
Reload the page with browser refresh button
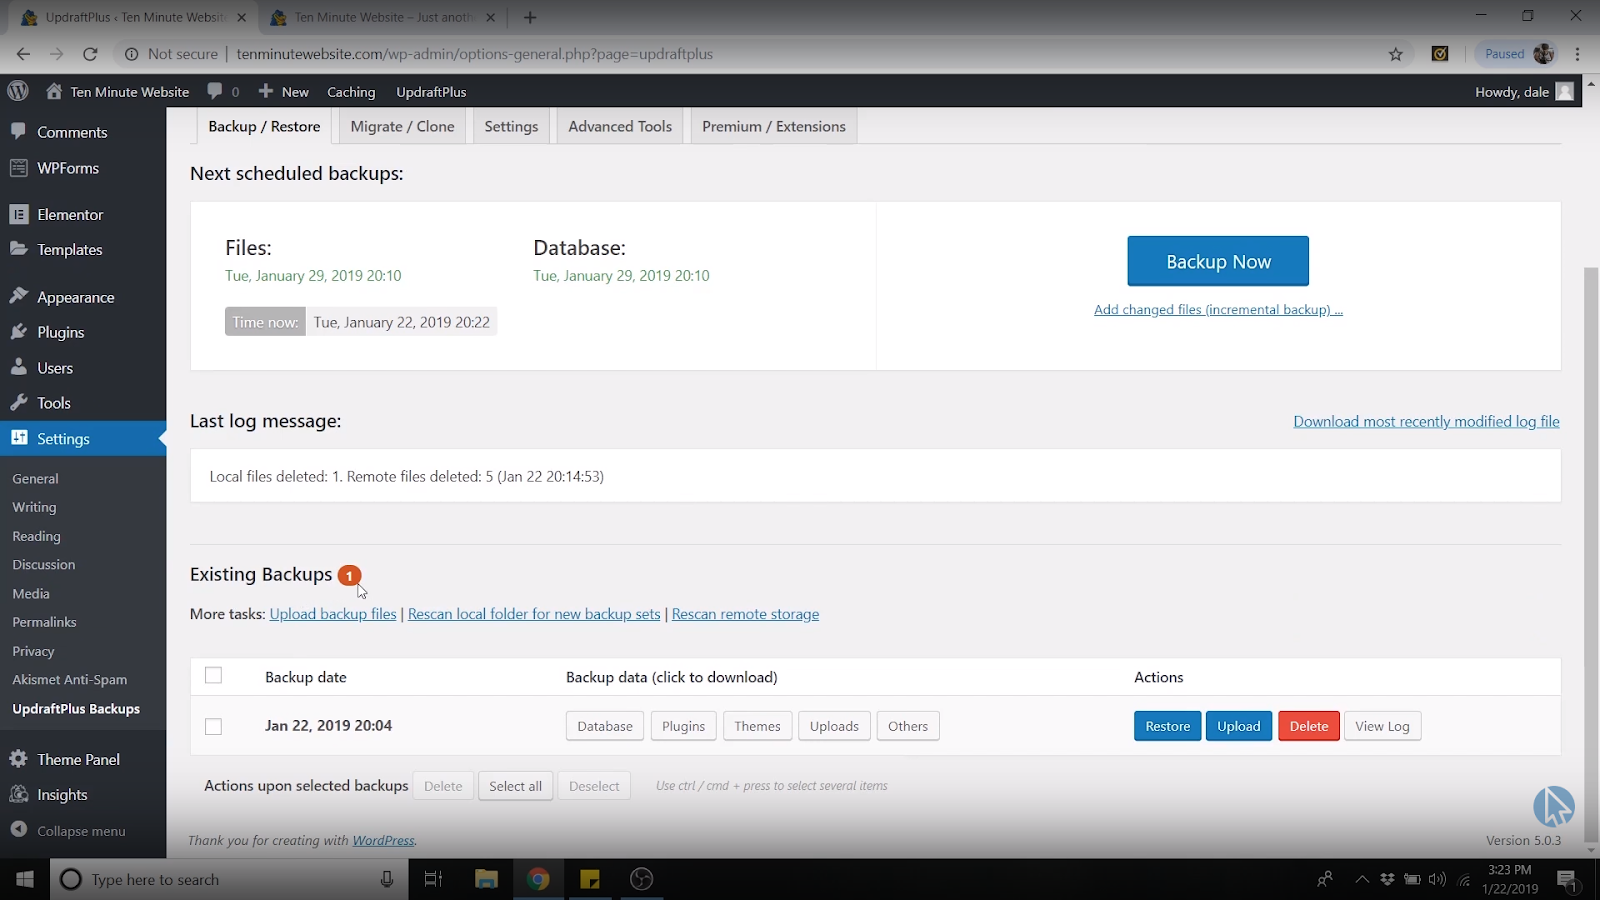(90, 54)
